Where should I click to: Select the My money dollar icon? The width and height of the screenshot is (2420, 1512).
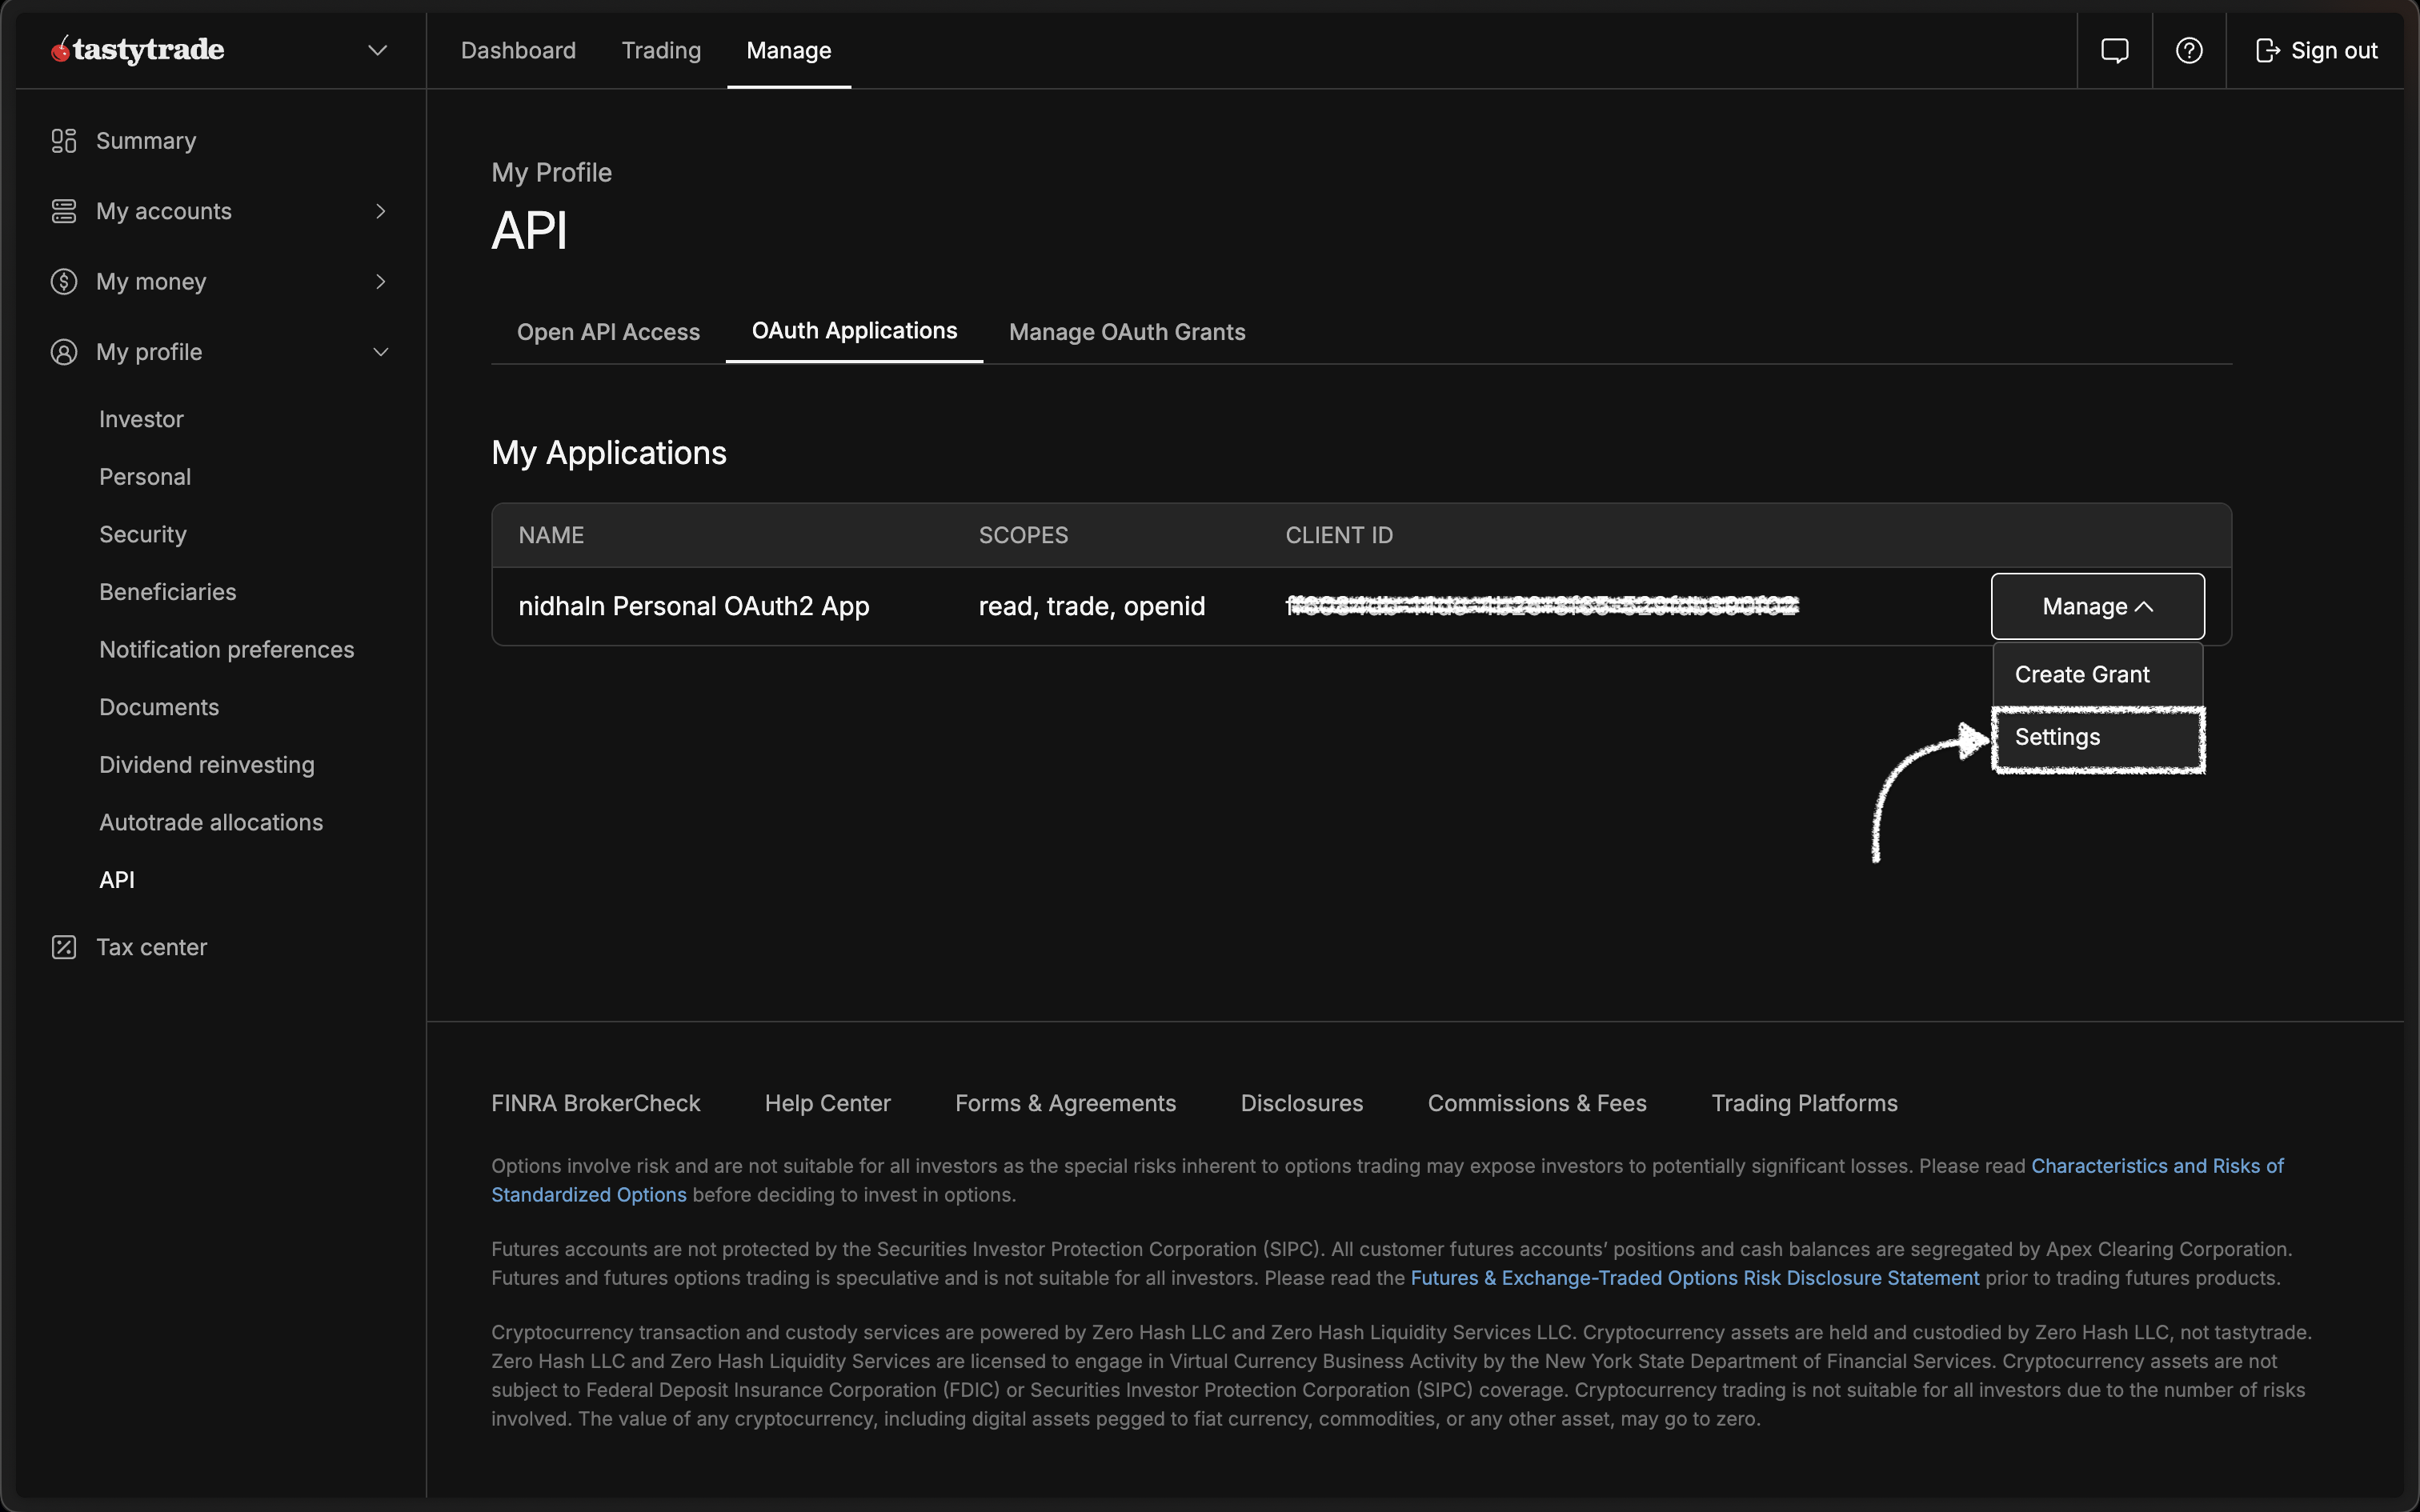click(64, 281)
